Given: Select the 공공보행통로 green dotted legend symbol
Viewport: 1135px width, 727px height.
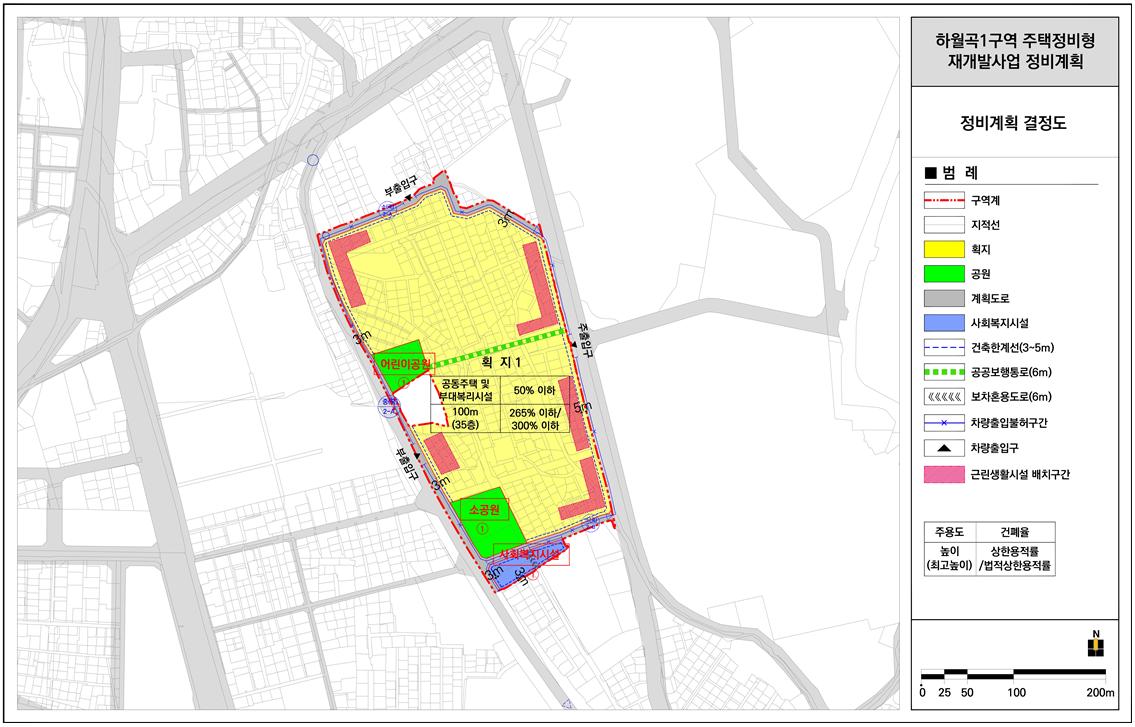Looking at the screenshot, I should (x=944, y=373).
